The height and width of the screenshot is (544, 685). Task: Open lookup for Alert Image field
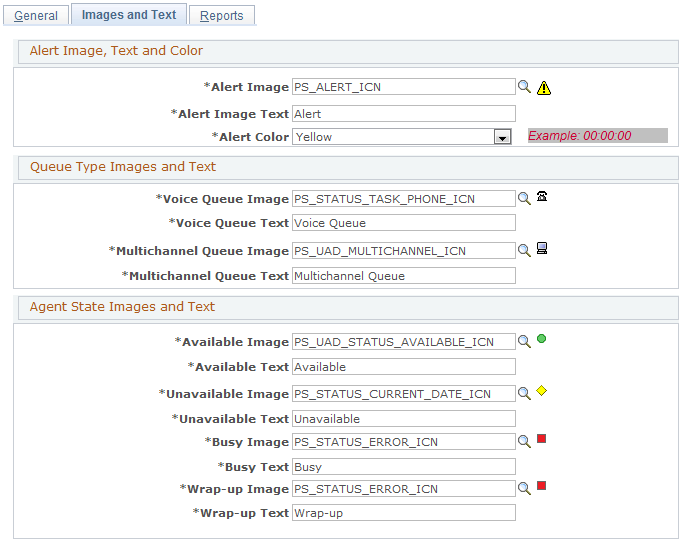coord(524,87)
